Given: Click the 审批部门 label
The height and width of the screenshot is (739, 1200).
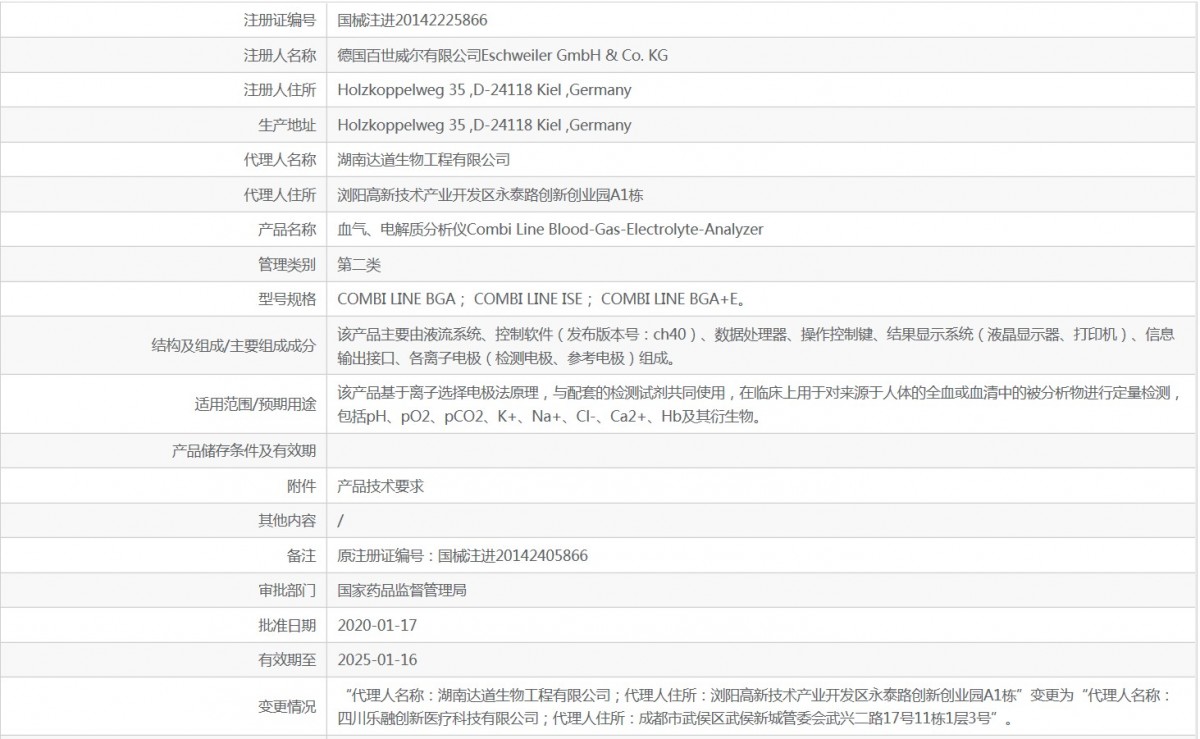Looking at the screenshot, I should (287, 591).
